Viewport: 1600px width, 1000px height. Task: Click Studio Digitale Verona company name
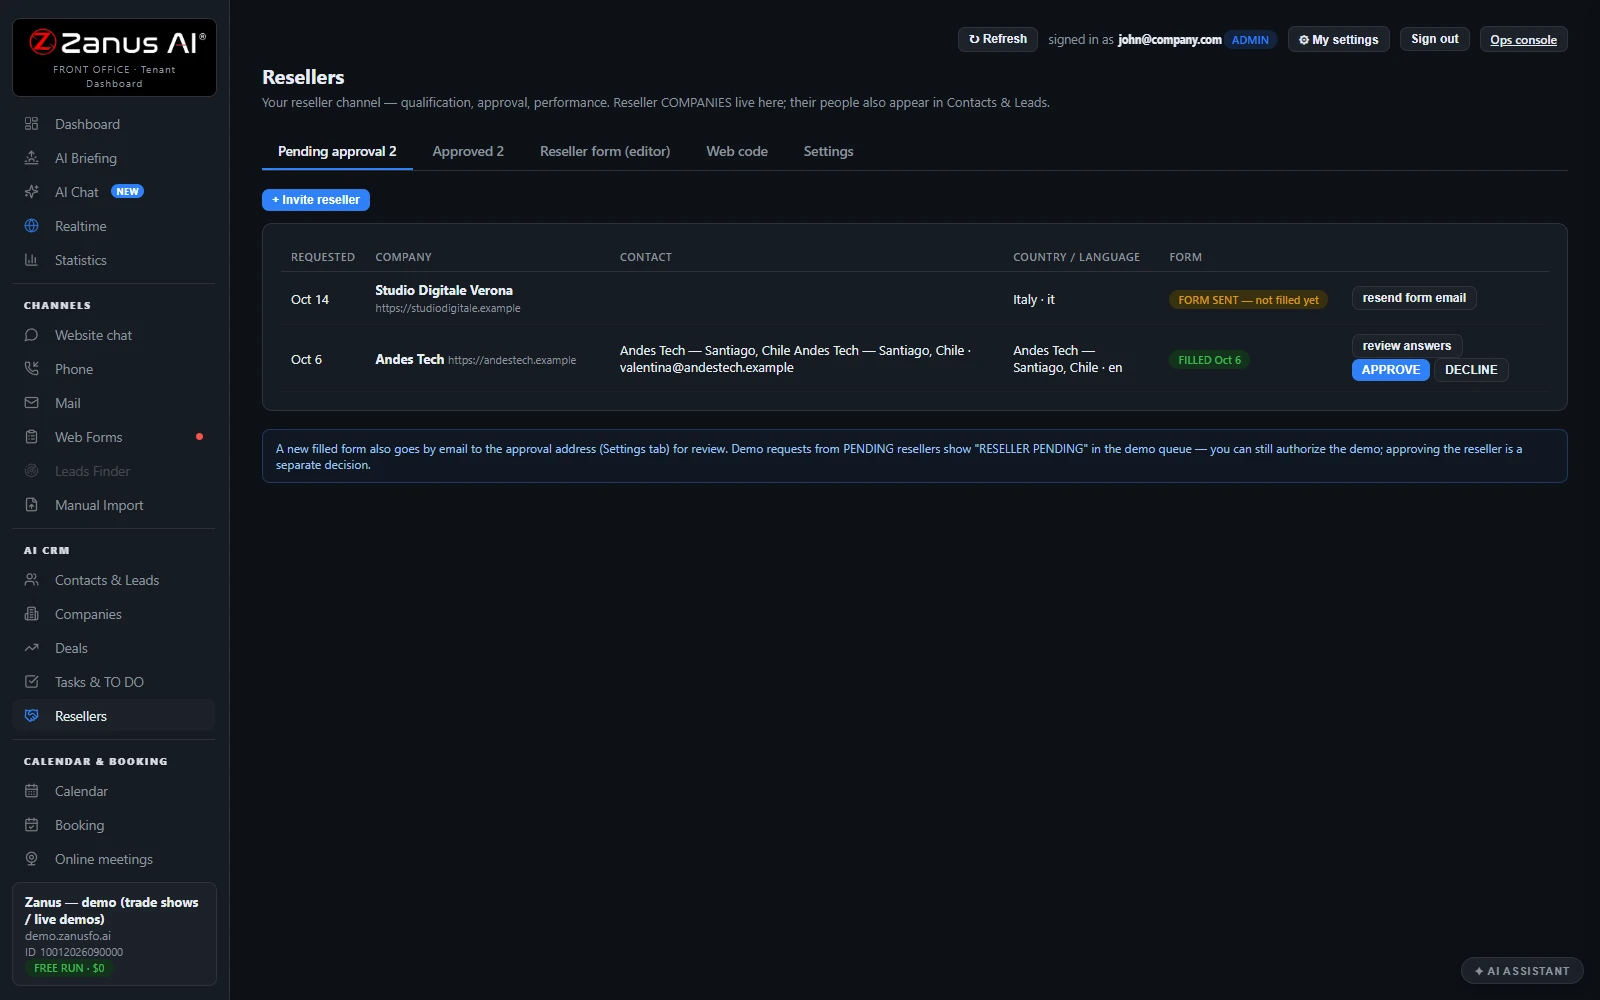(444, 291)
